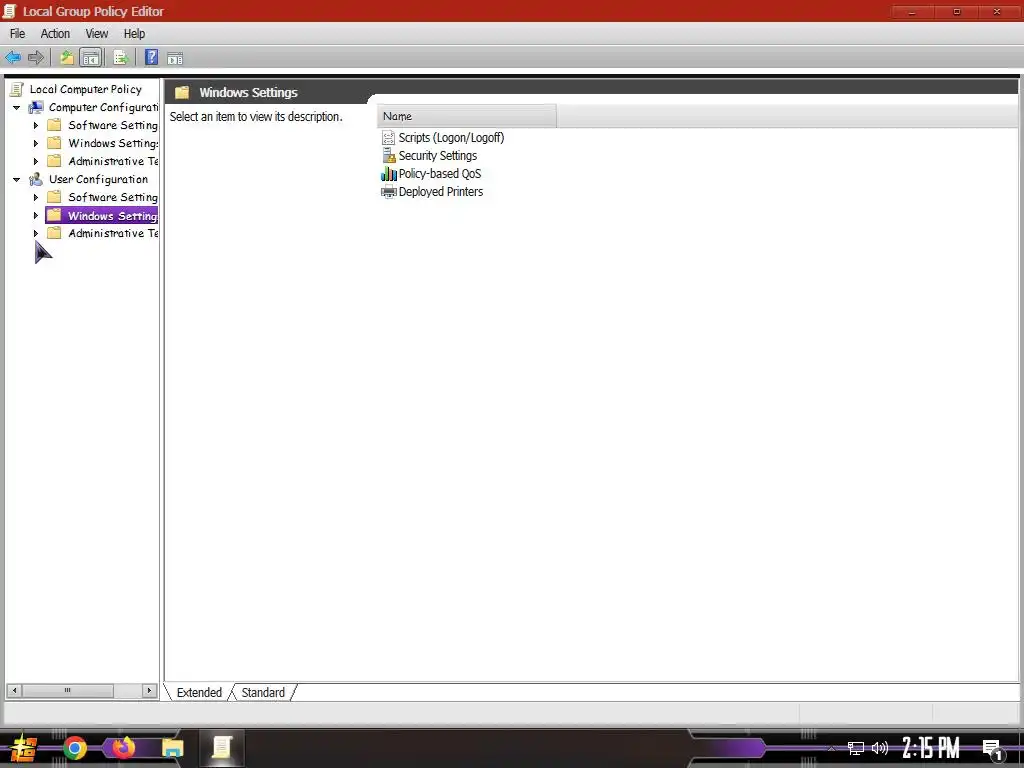Click tree pane scrollbar right arrow
1024x768 pixels.
150,690
